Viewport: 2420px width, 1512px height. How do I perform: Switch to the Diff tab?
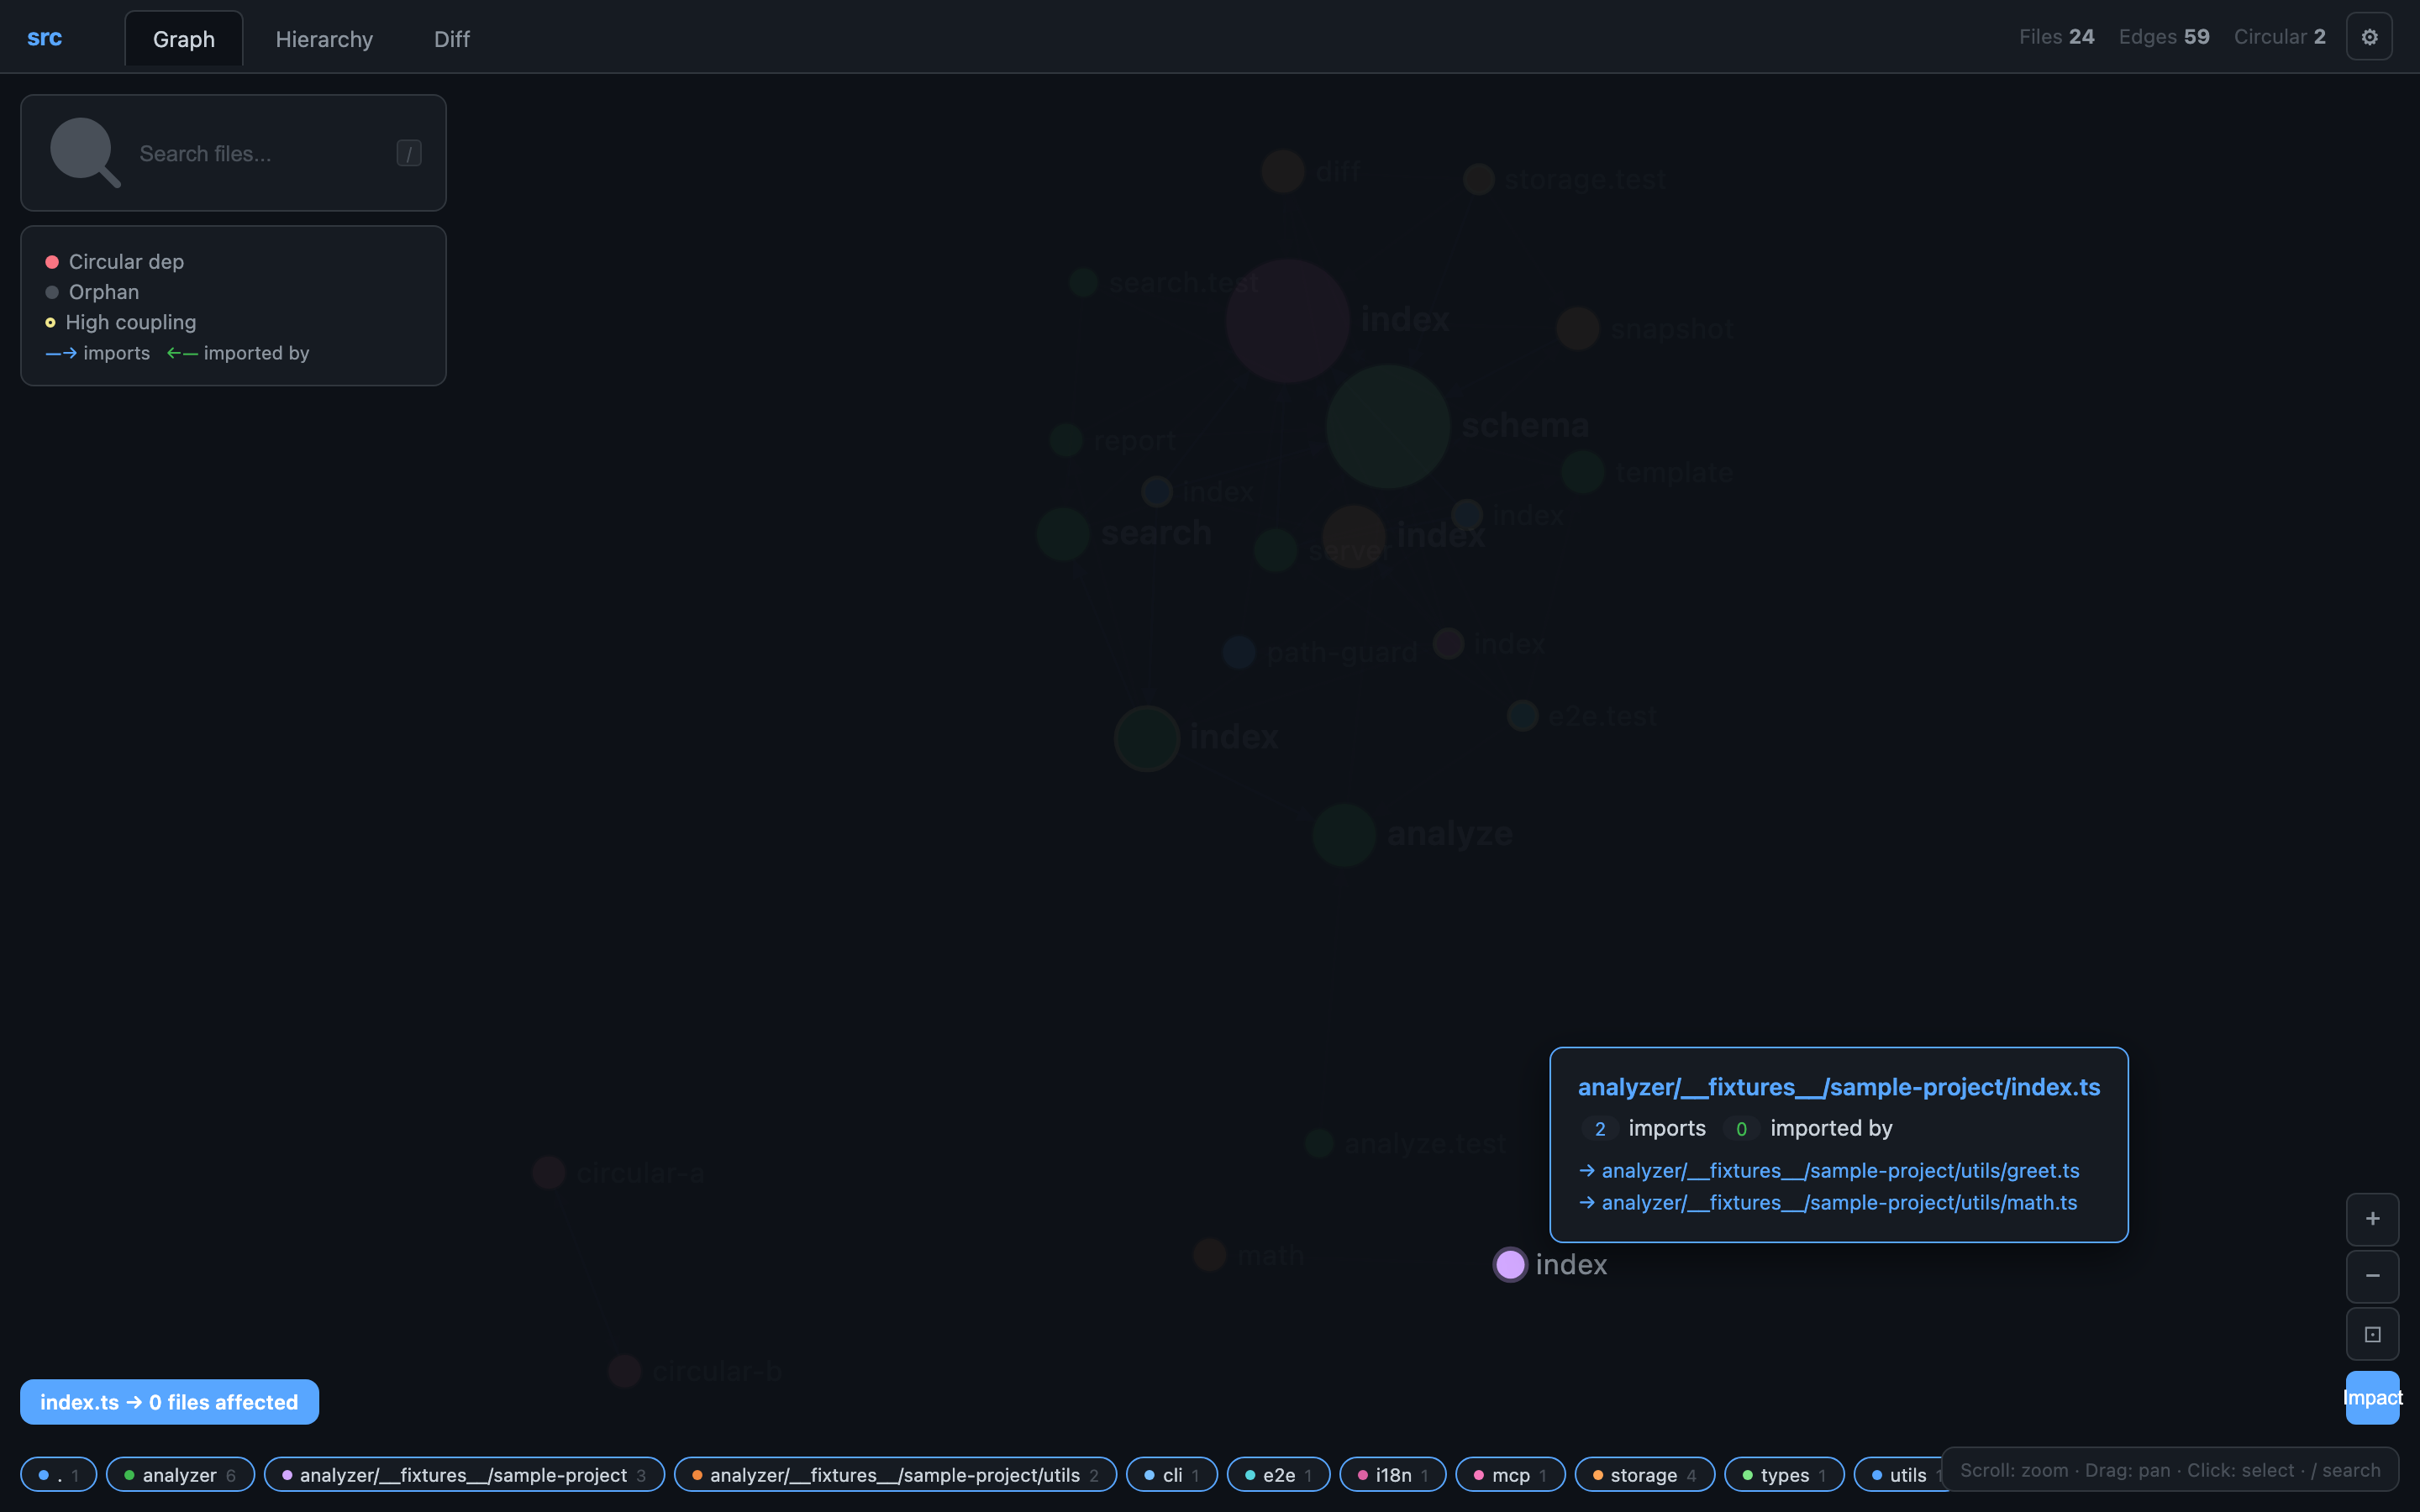[451, 39]
